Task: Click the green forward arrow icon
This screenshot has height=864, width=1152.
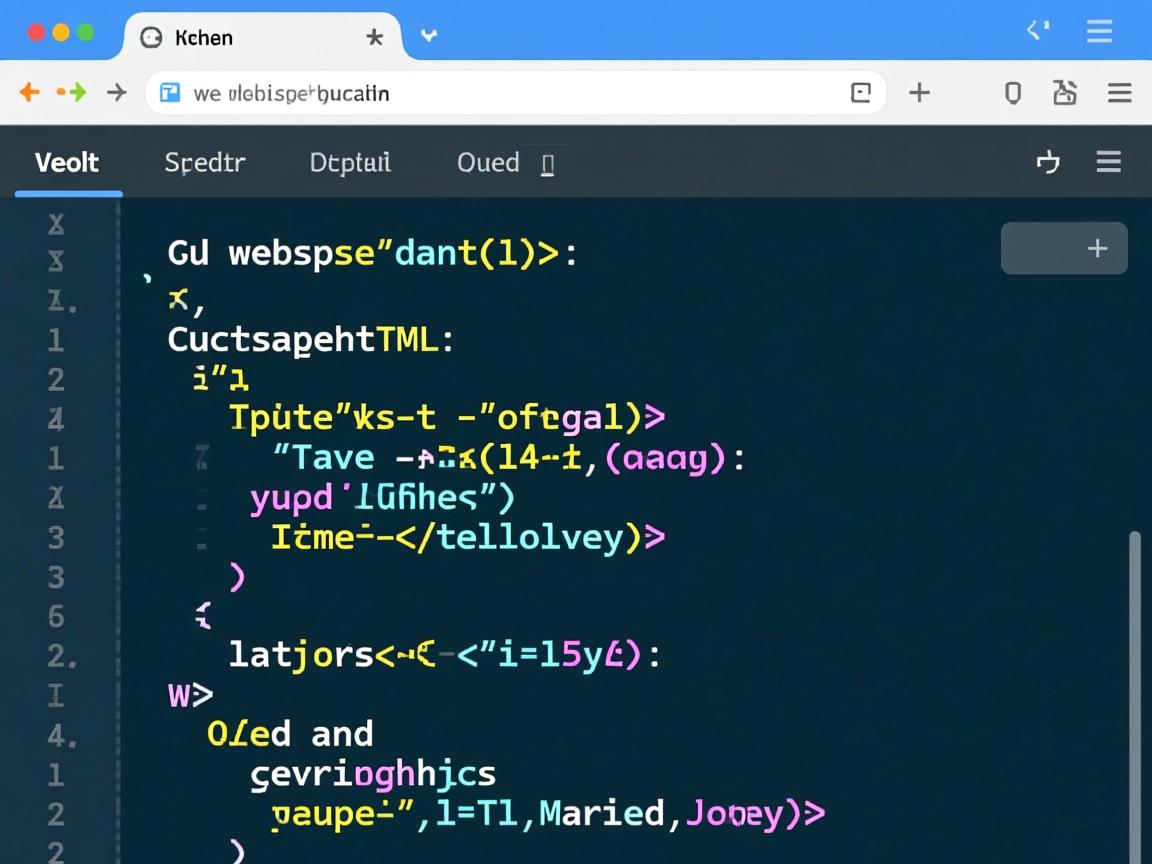Action: (72, 93)
